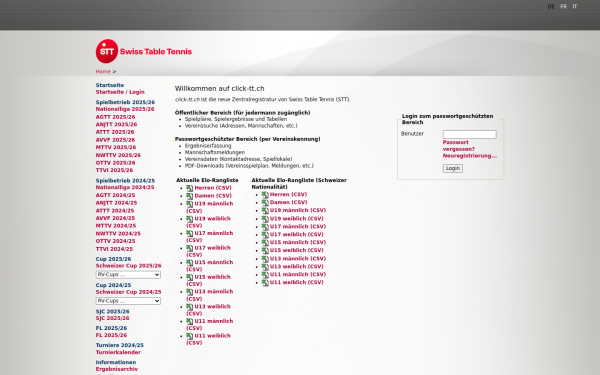
Task: Open ATTT 2025/26 link
Action: click(x=115, y=132)
